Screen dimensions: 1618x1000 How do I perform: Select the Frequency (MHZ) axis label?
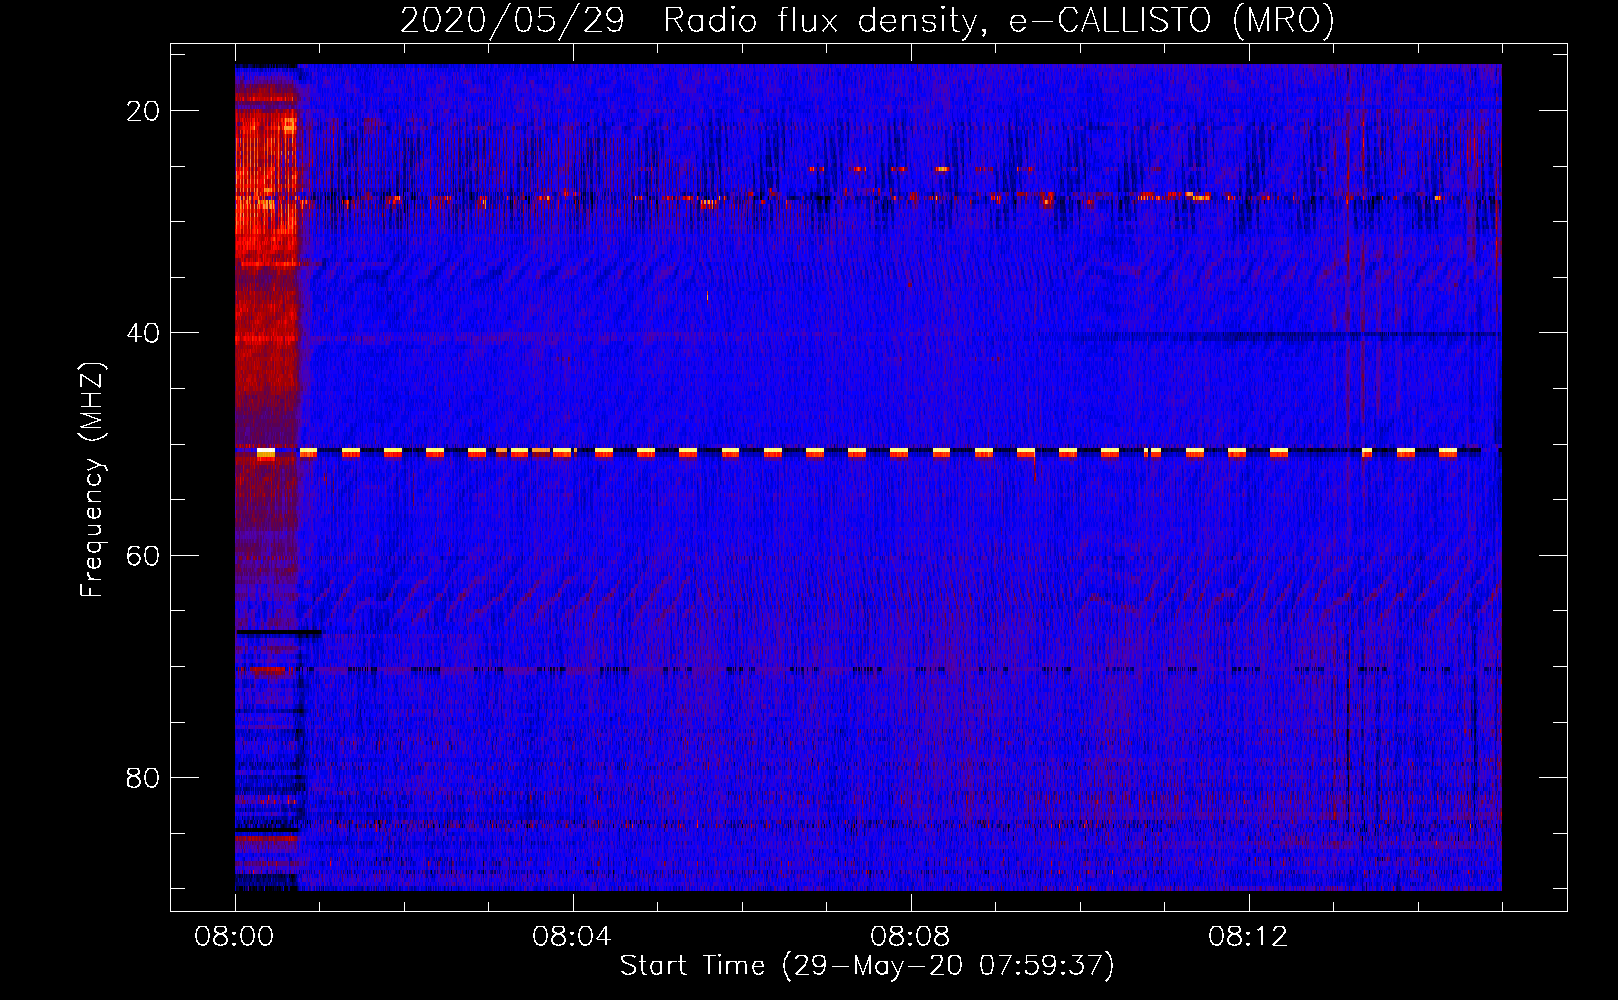pyautogui.click(x=91, y=480)
